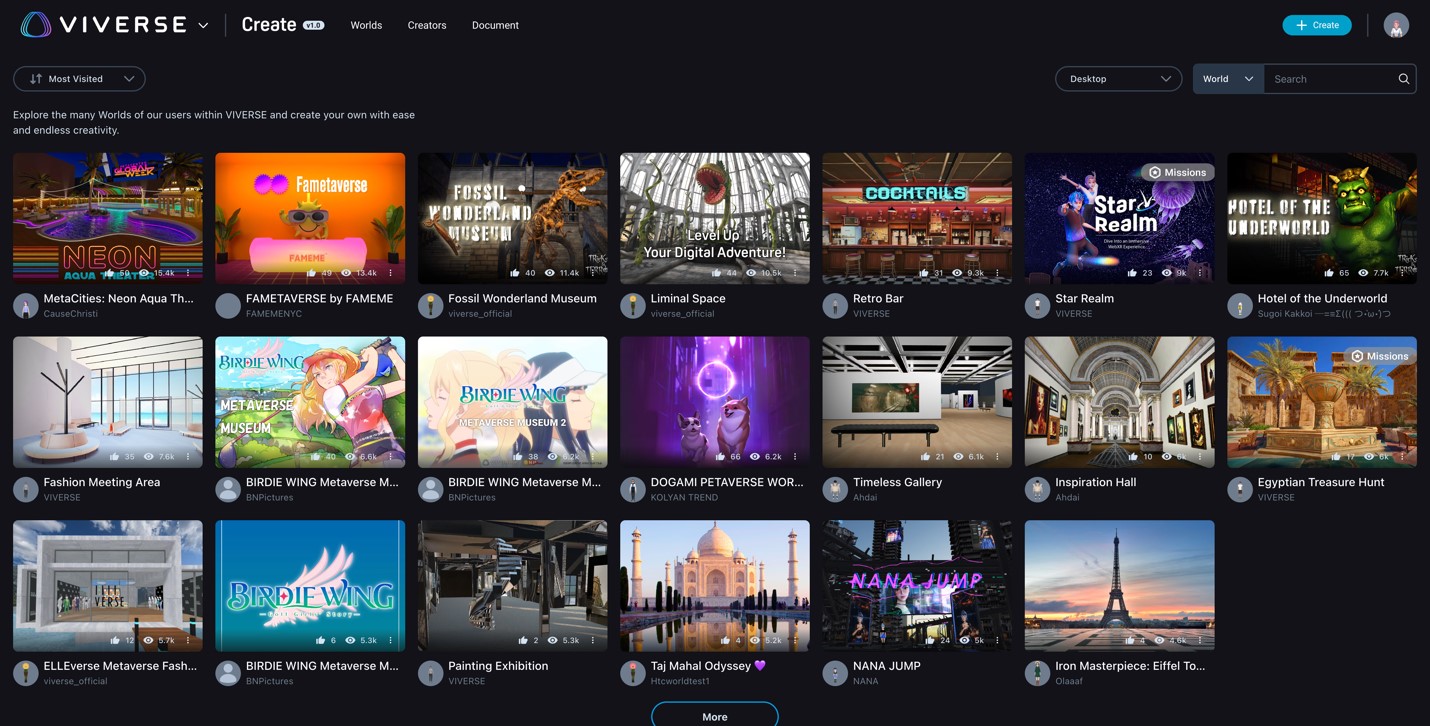Go to the Worlds nav tab
The height and width of the screenshot is (726, 1430).
pos(366,25)
